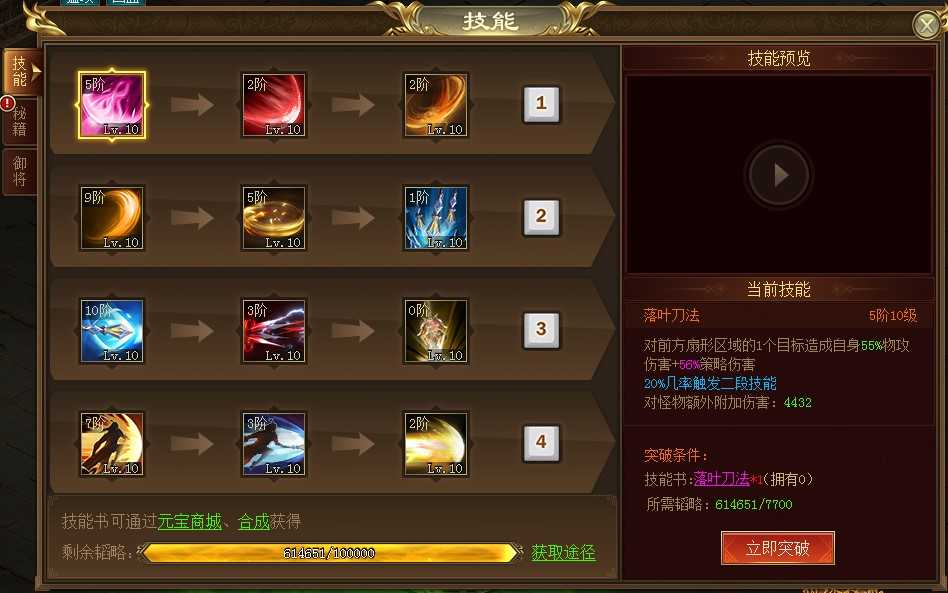
Task: Select the 5阶 golden ring skill icon
Action: coord(274,218)
